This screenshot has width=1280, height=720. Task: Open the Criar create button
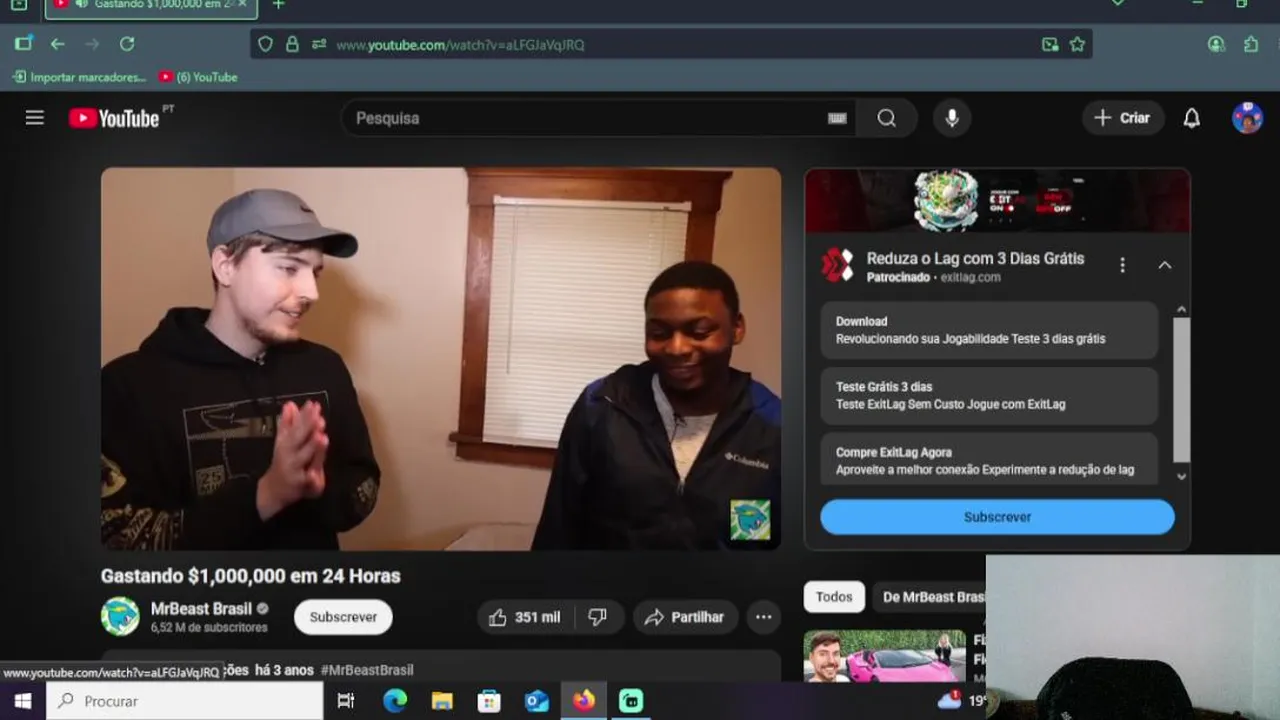(1123, 118)
